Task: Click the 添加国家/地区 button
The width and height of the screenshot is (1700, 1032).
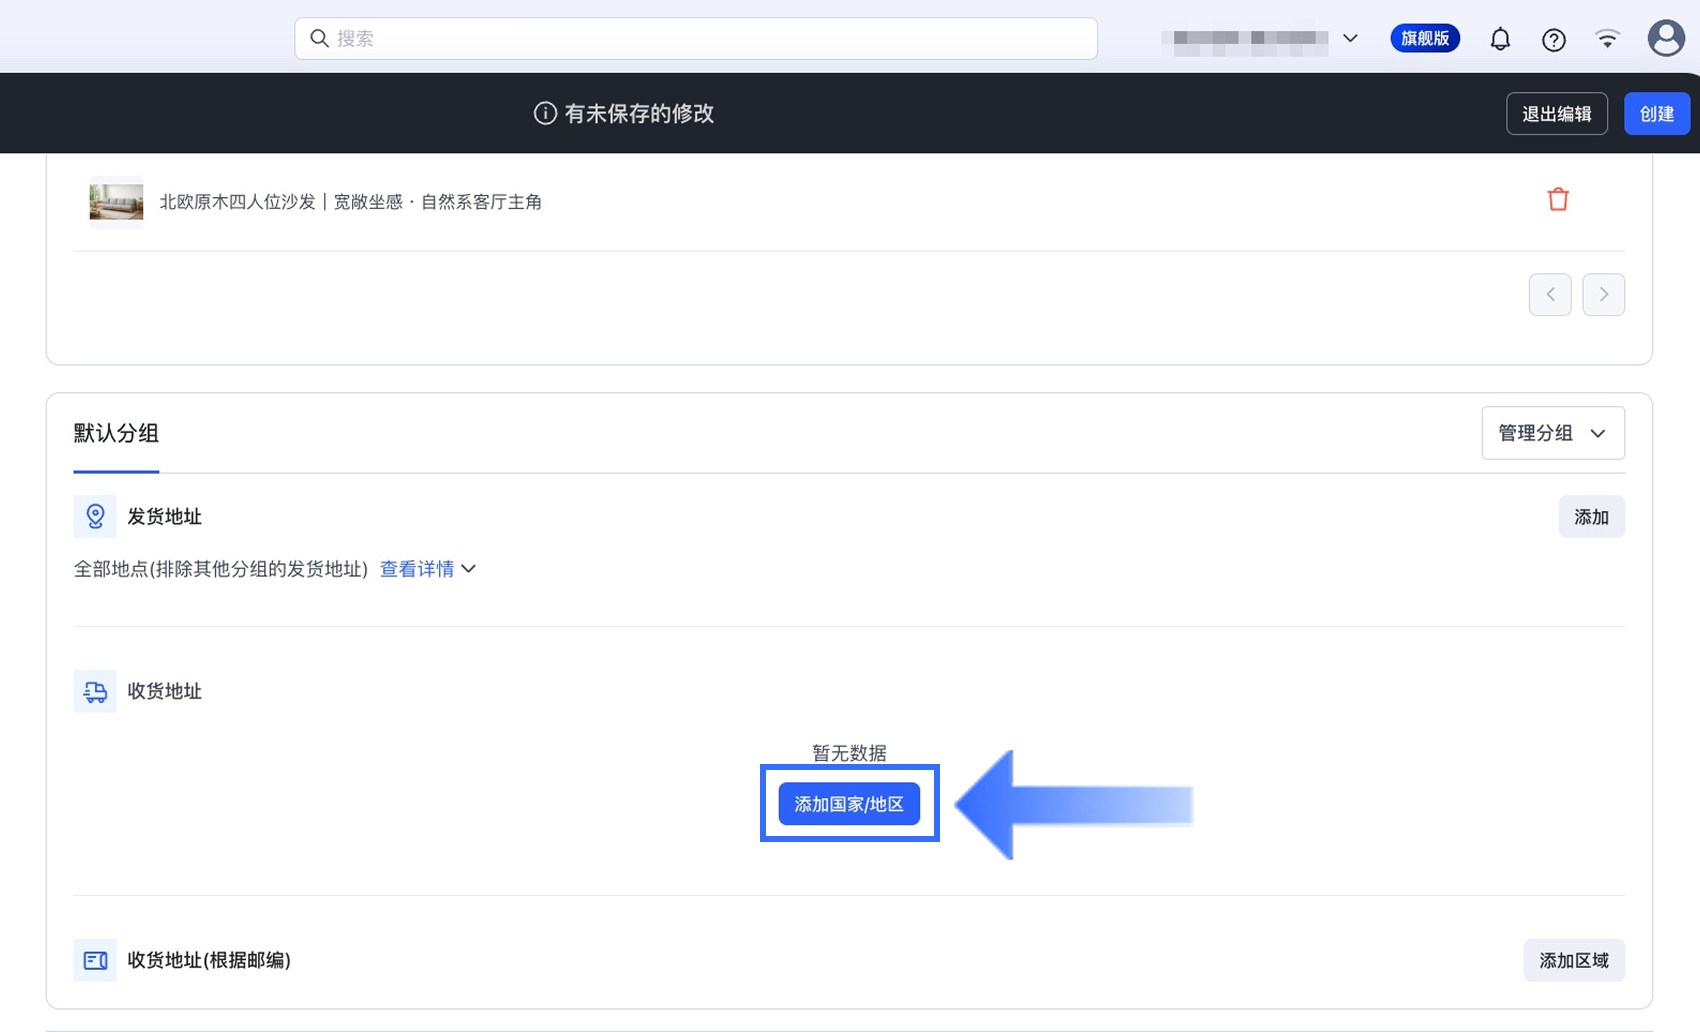Action: 849,804
